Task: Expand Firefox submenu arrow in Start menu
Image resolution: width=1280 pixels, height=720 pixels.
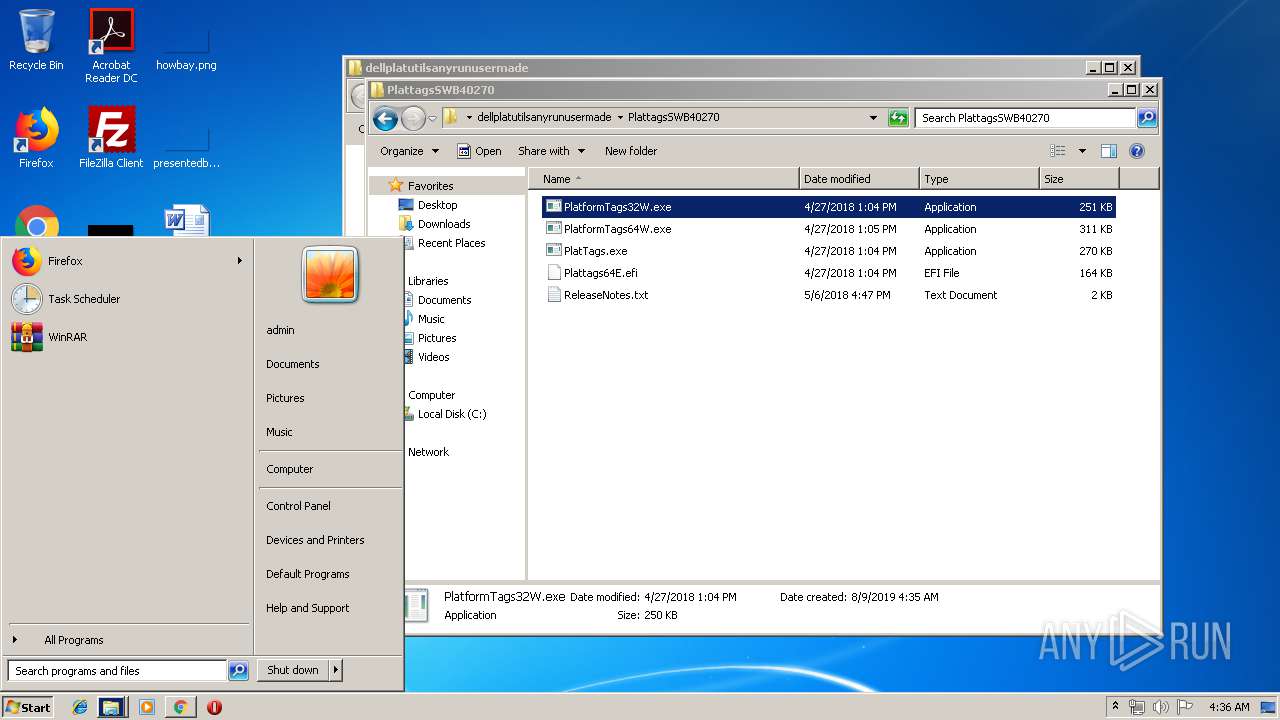Action: pos(239,261)
